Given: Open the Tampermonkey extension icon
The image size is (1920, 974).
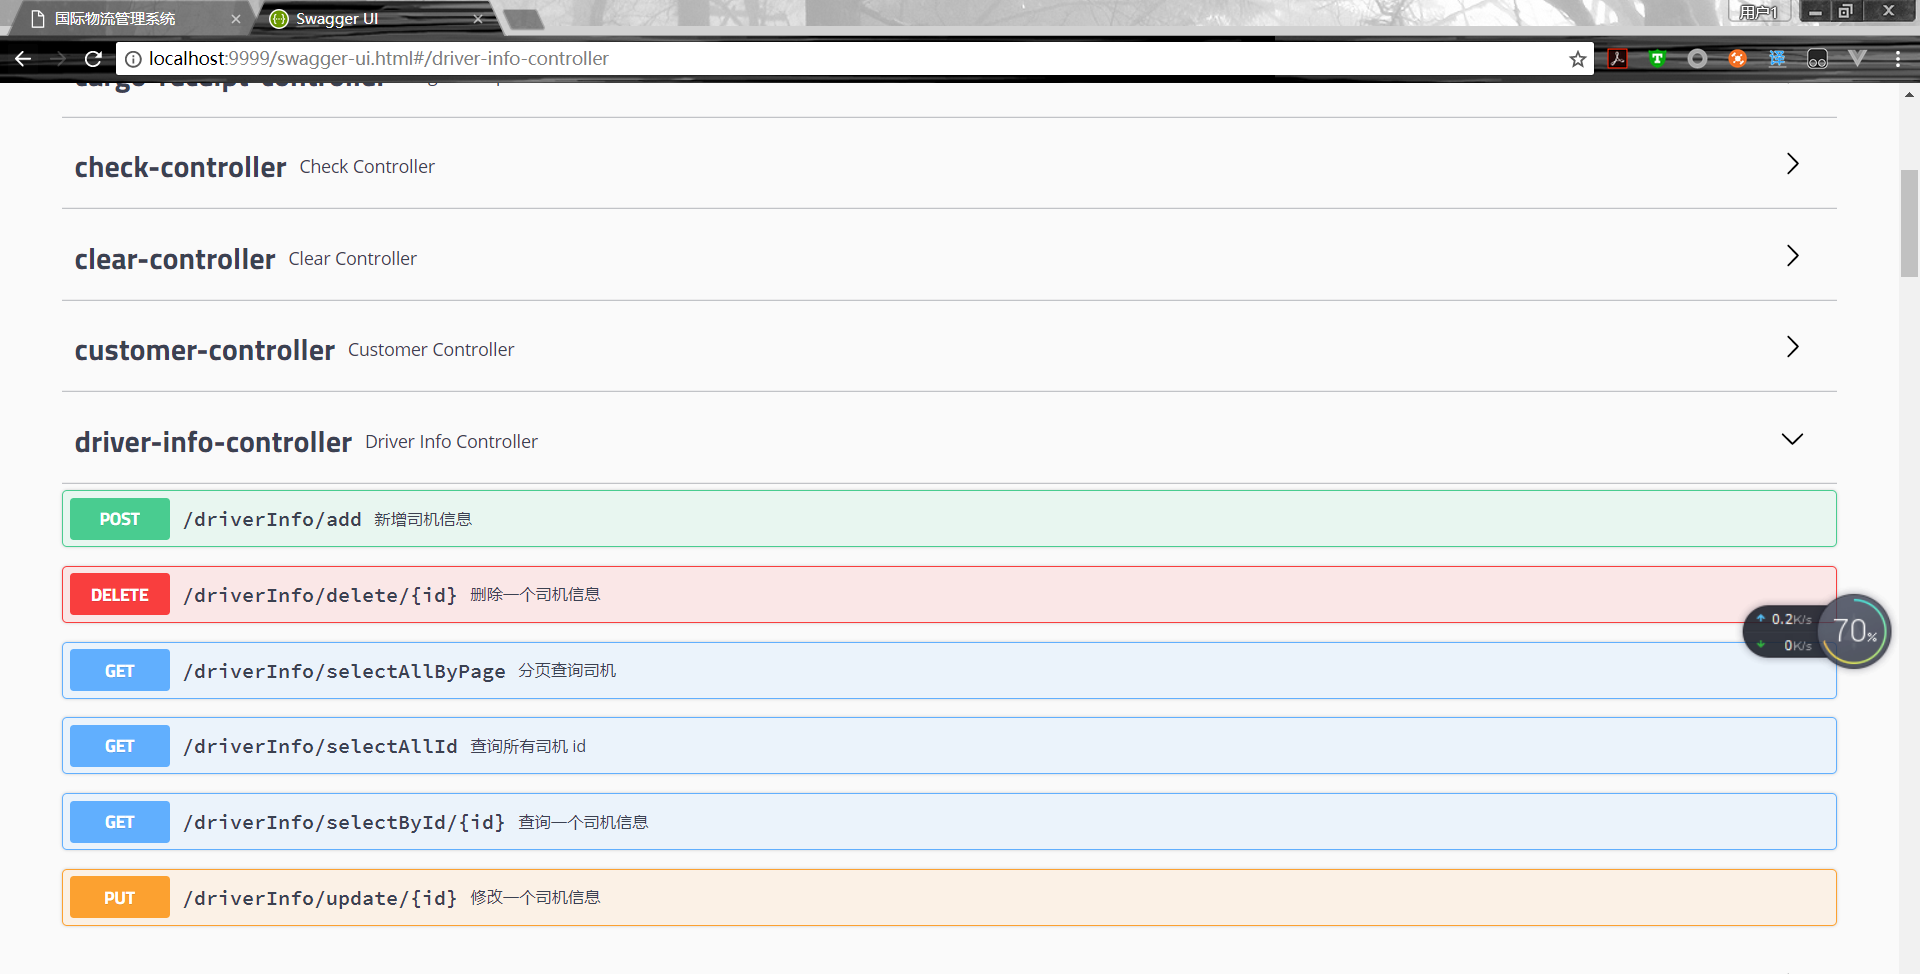Looking at the screenshot, I should pos(1817,59).
